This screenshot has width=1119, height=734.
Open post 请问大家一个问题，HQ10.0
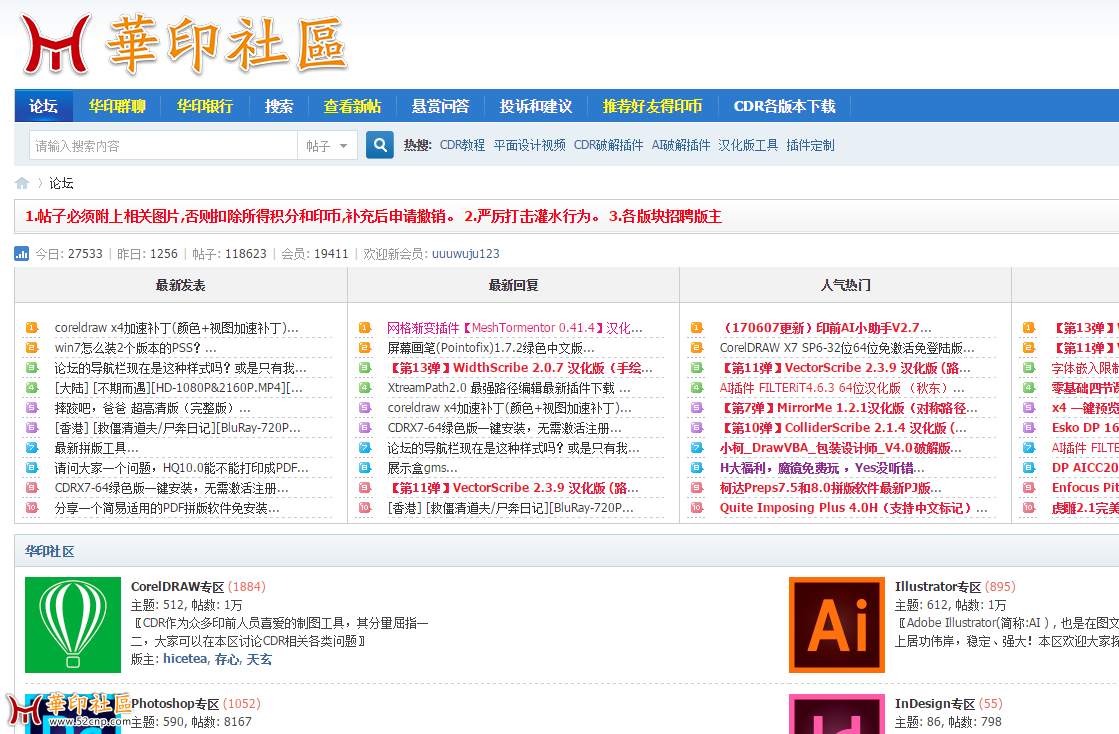[181, 468]
